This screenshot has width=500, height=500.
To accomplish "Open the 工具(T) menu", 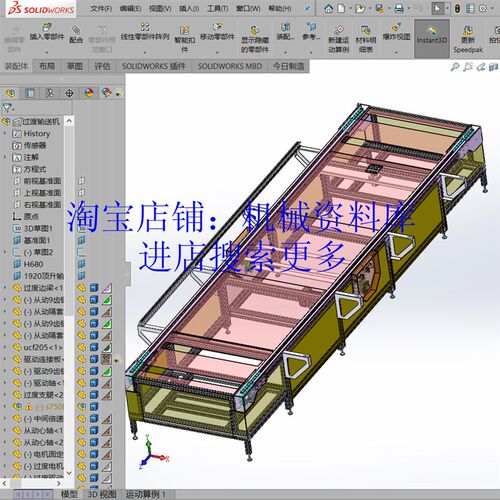I will 217,9.
